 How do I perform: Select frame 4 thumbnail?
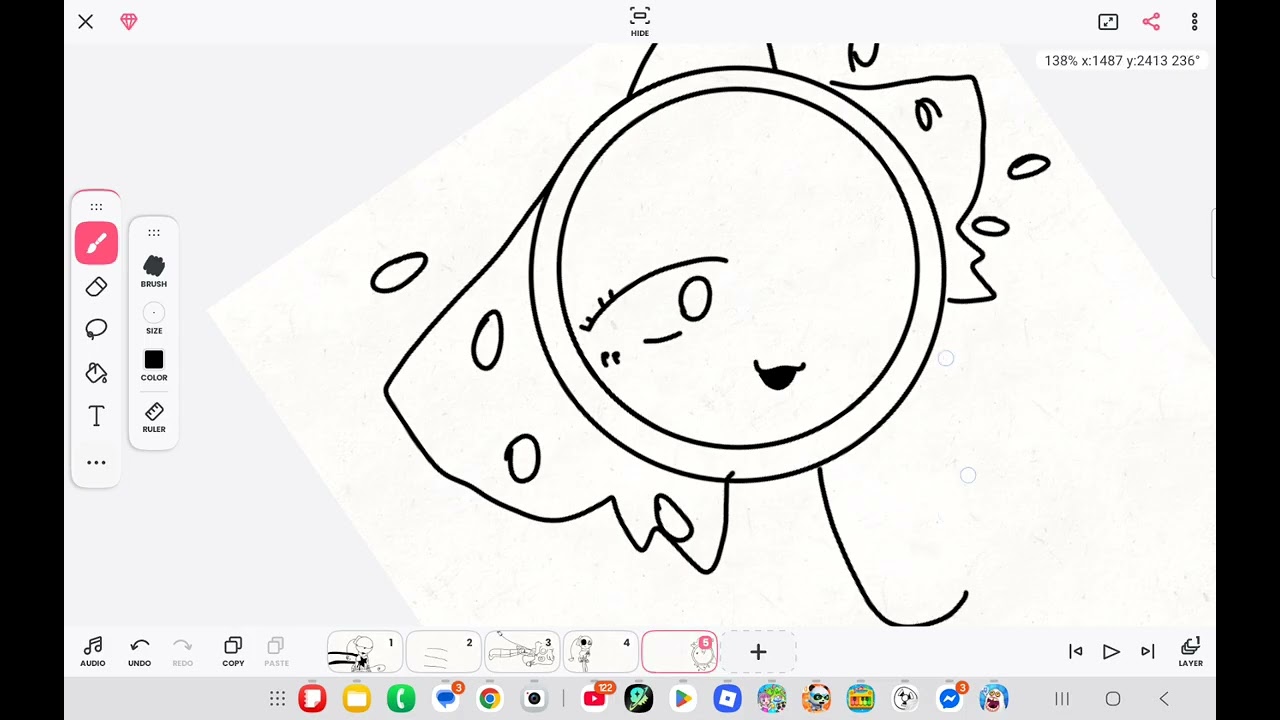tap(601, 652)
